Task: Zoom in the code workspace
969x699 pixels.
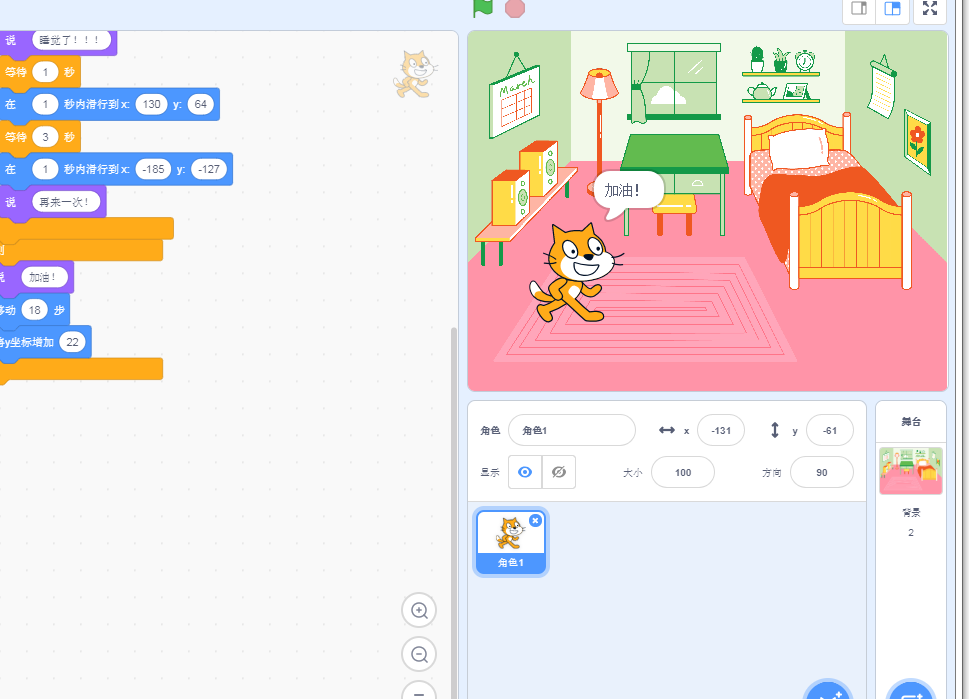Action: [419, 611]
